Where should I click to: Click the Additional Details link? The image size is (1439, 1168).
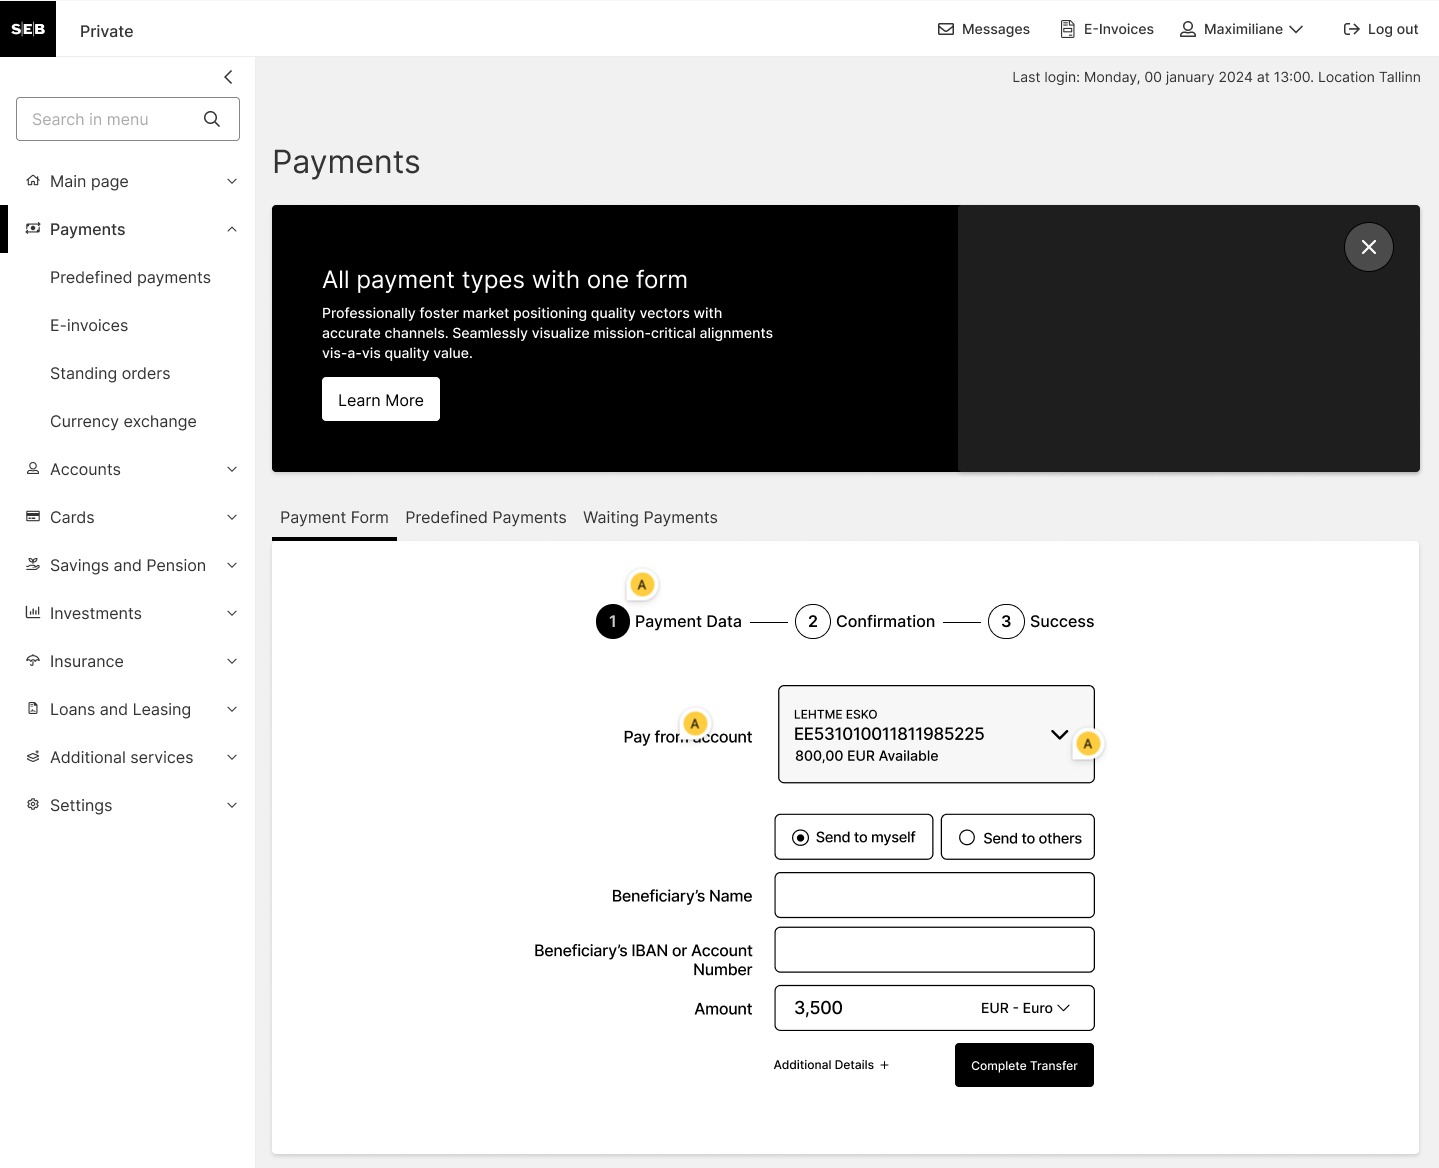pos(824,1065)
